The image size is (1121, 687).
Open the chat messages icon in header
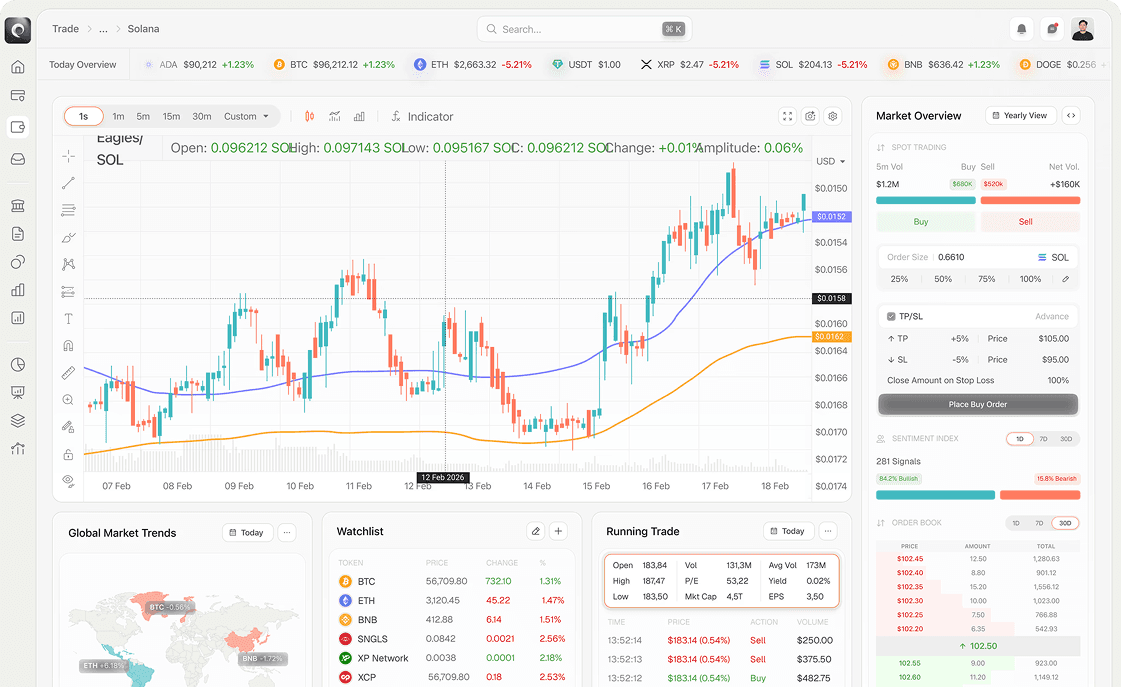[1052, 29]
